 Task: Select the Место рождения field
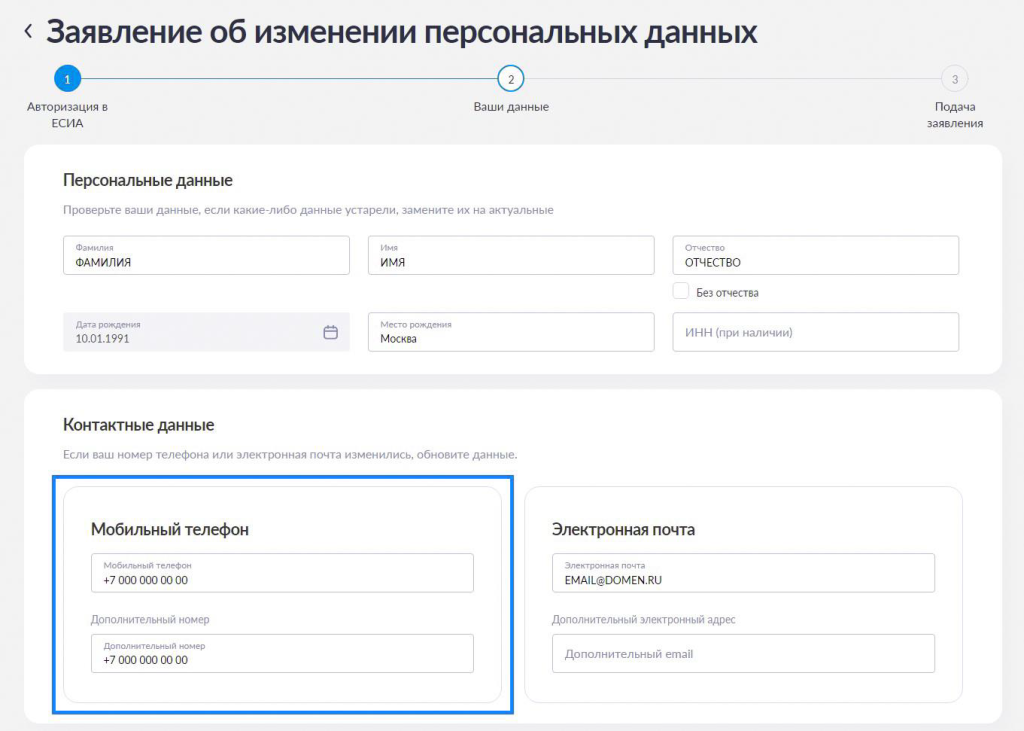[511, 332]
